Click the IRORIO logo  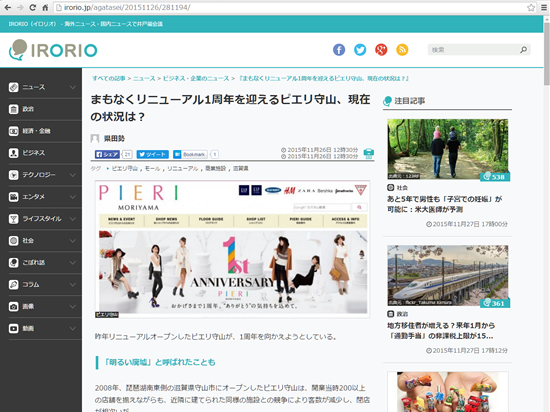[x=53, y=50]
